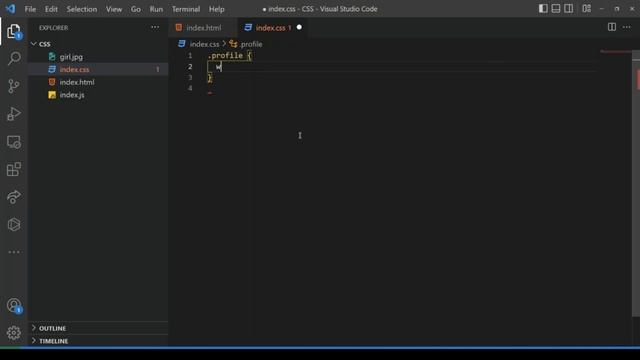640x360 pixels.
Task: Open the Help menu
Action: [217, 9]
